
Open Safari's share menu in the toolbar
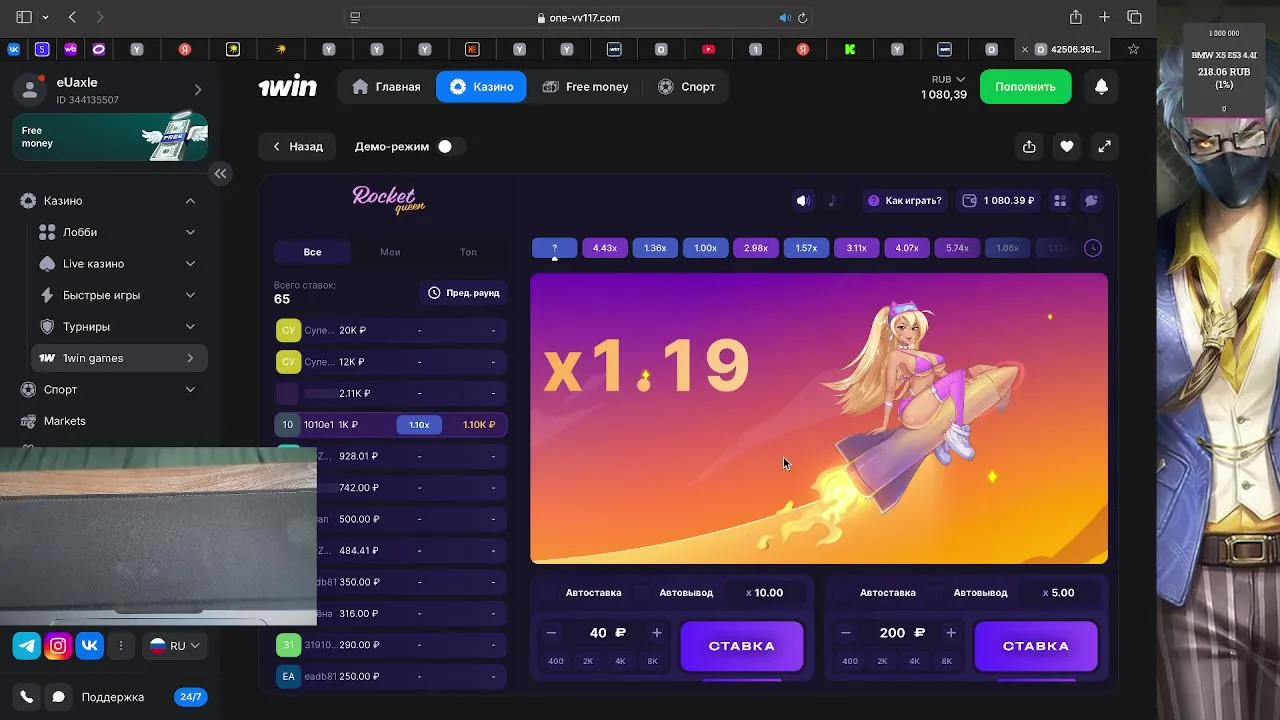[1076, 17]
